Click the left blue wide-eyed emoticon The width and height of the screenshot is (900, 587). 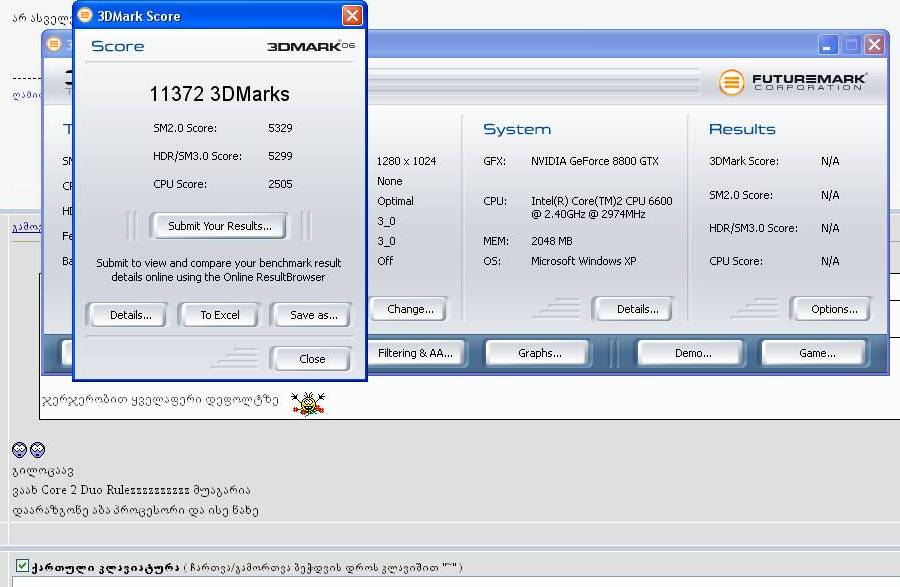[20, 449]
